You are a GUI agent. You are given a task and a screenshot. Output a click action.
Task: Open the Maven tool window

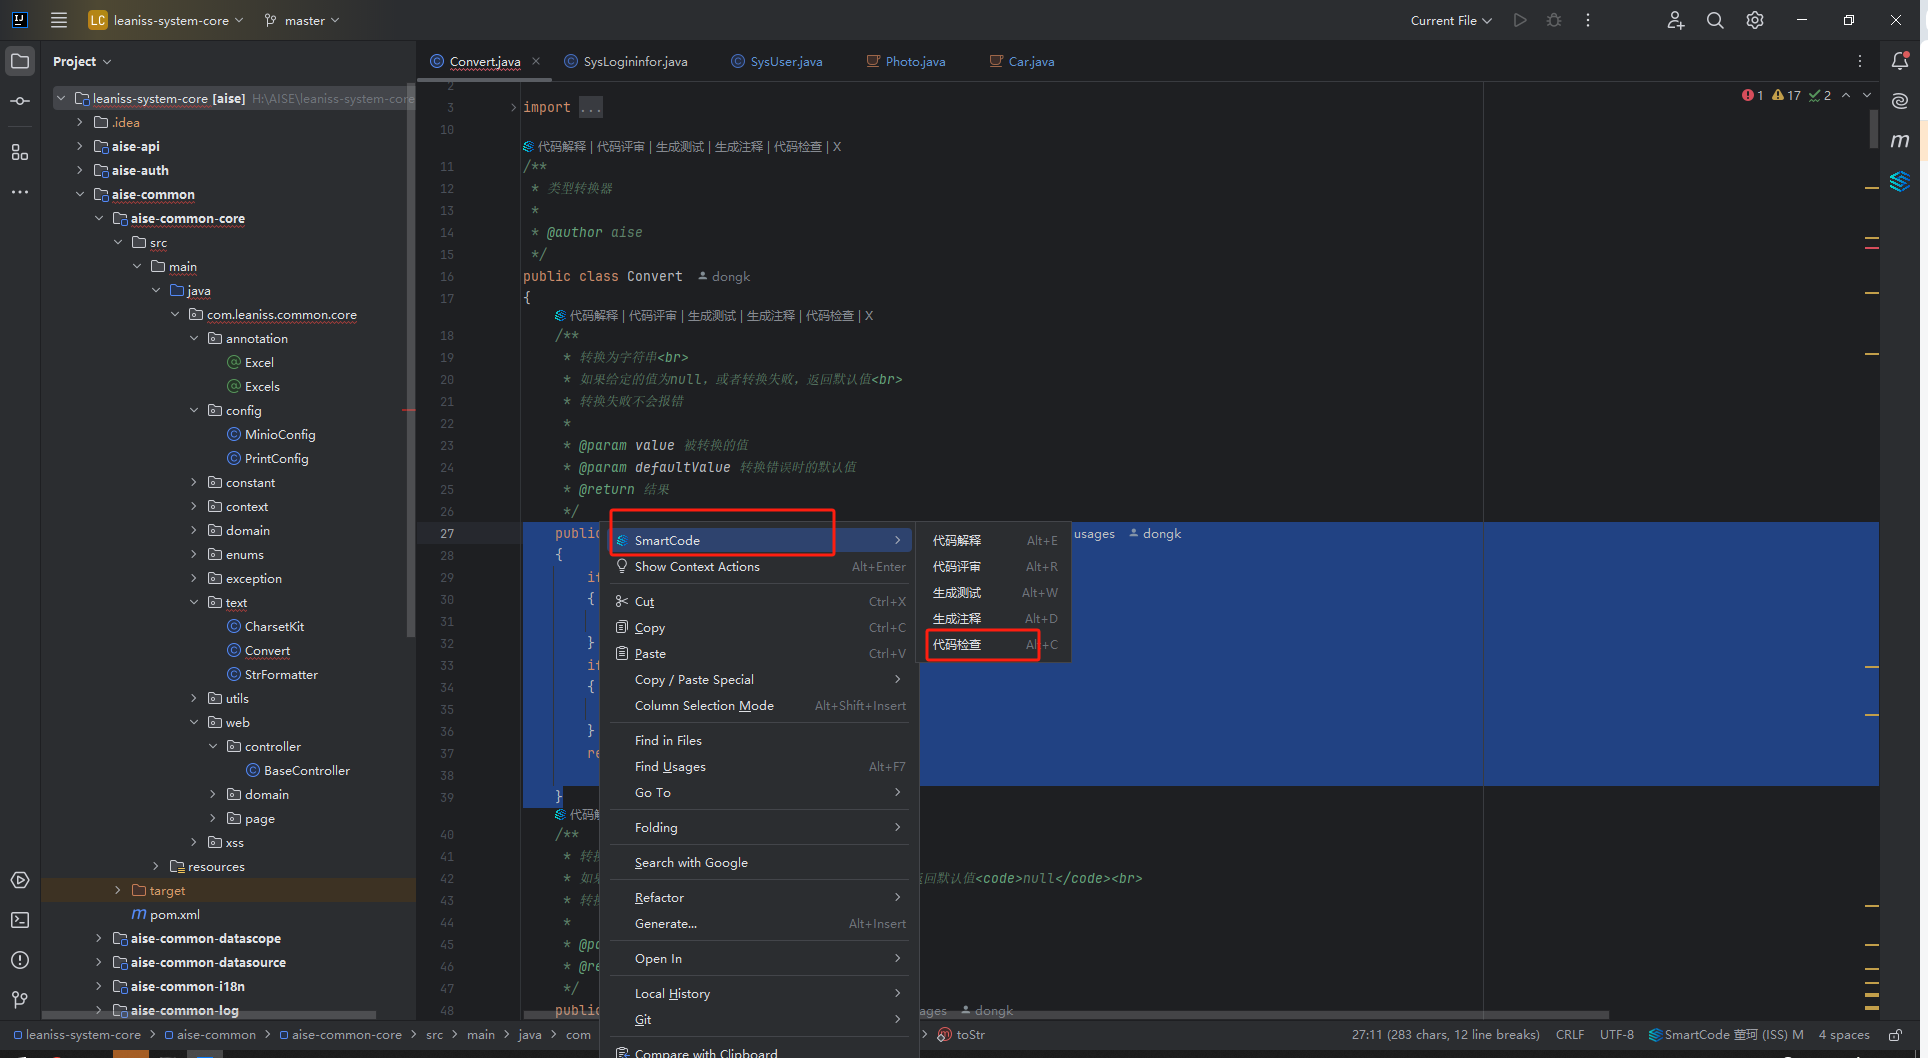point(1900,141)
